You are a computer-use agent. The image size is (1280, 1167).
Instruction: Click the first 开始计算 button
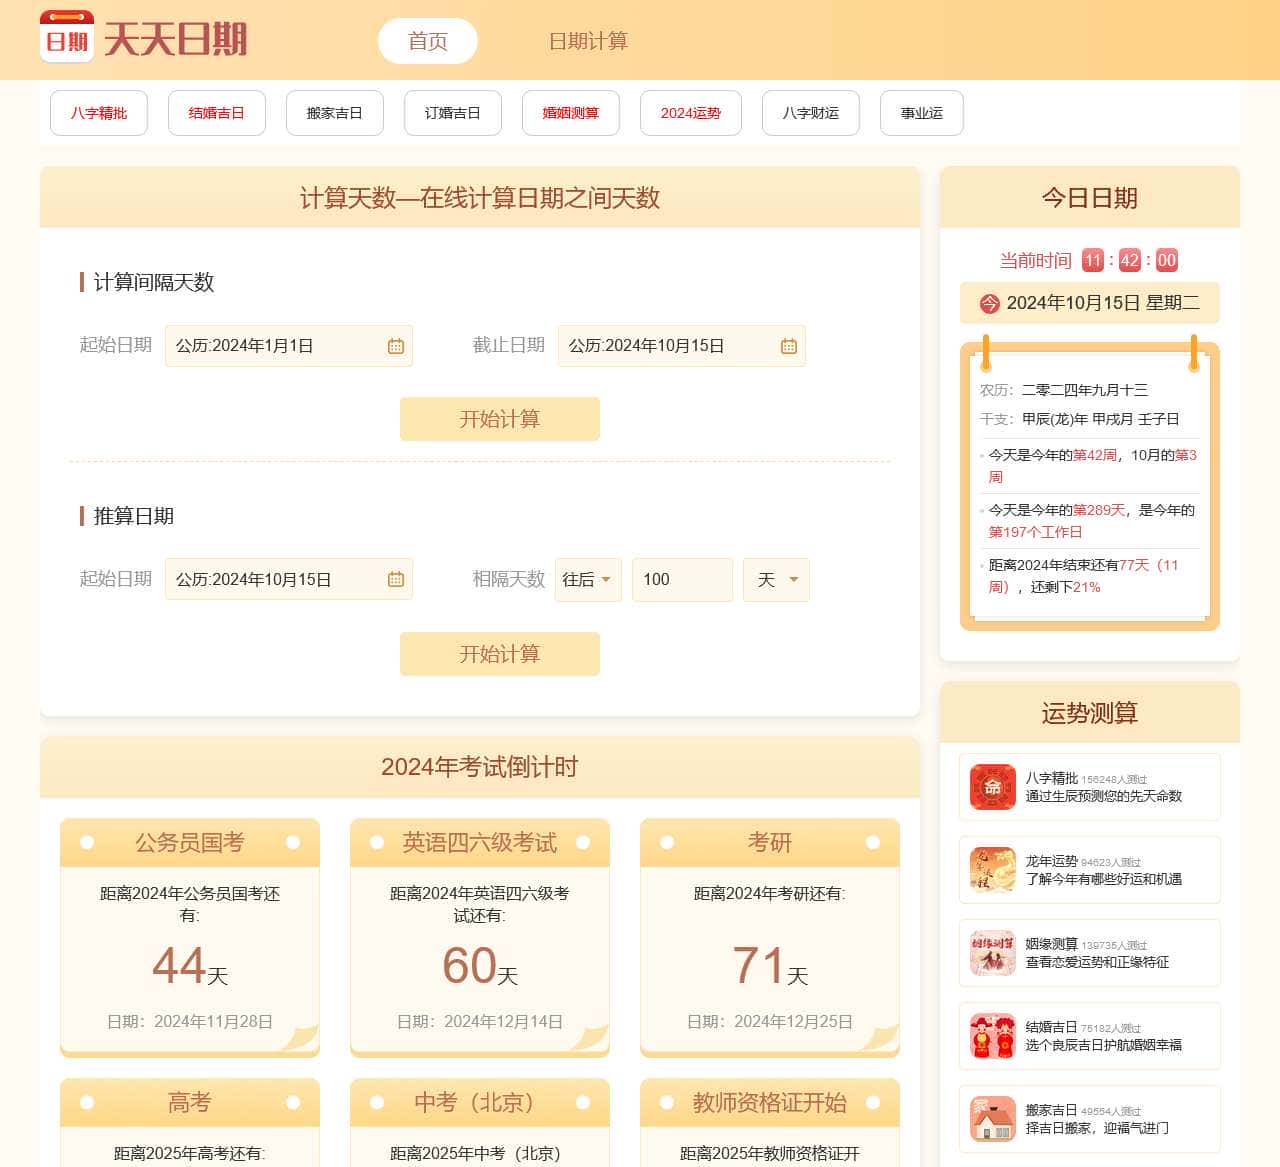click(499, 419)
